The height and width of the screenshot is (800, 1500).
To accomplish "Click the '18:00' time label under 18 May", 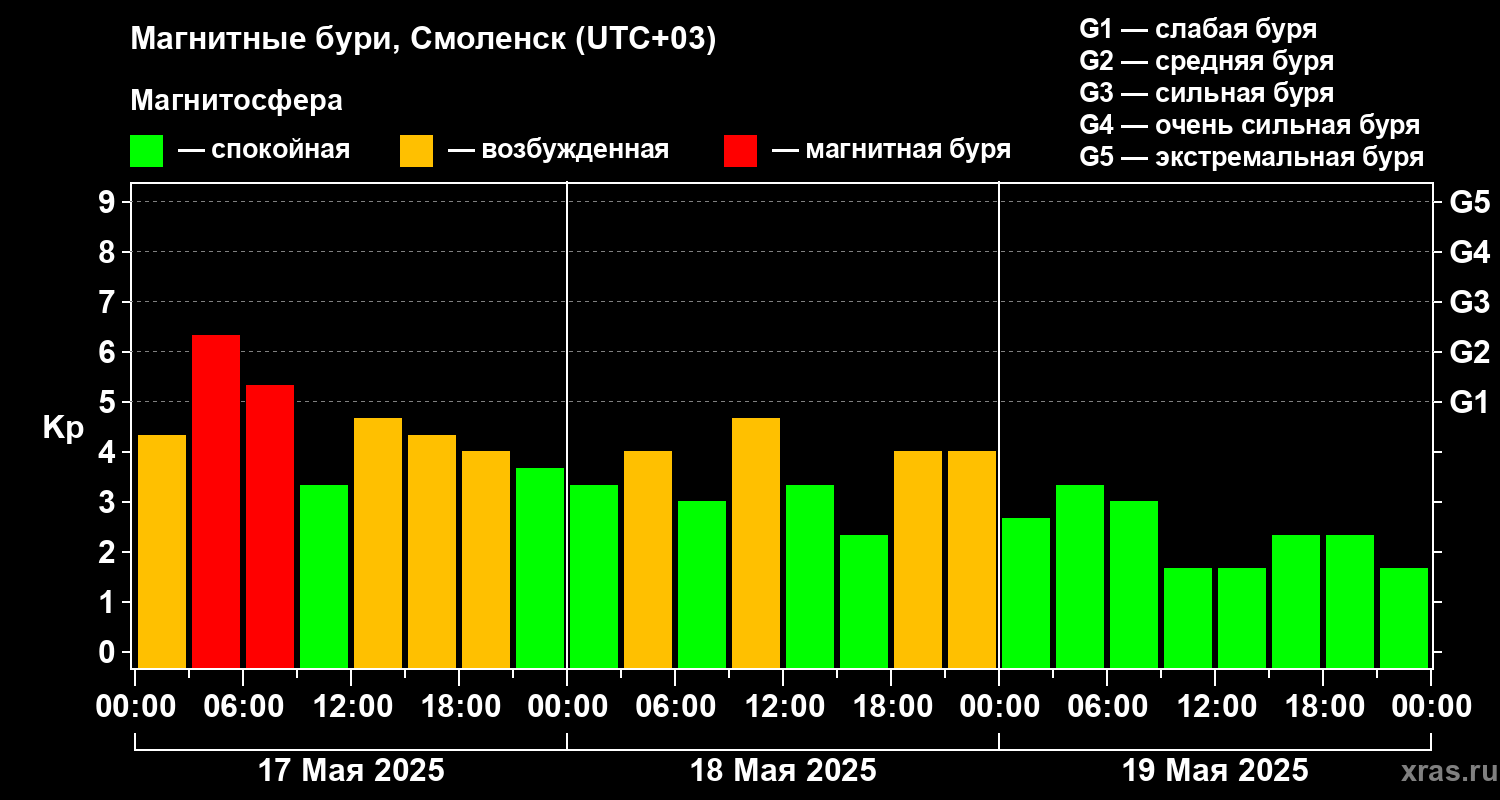I will click(x=891, y=707).
